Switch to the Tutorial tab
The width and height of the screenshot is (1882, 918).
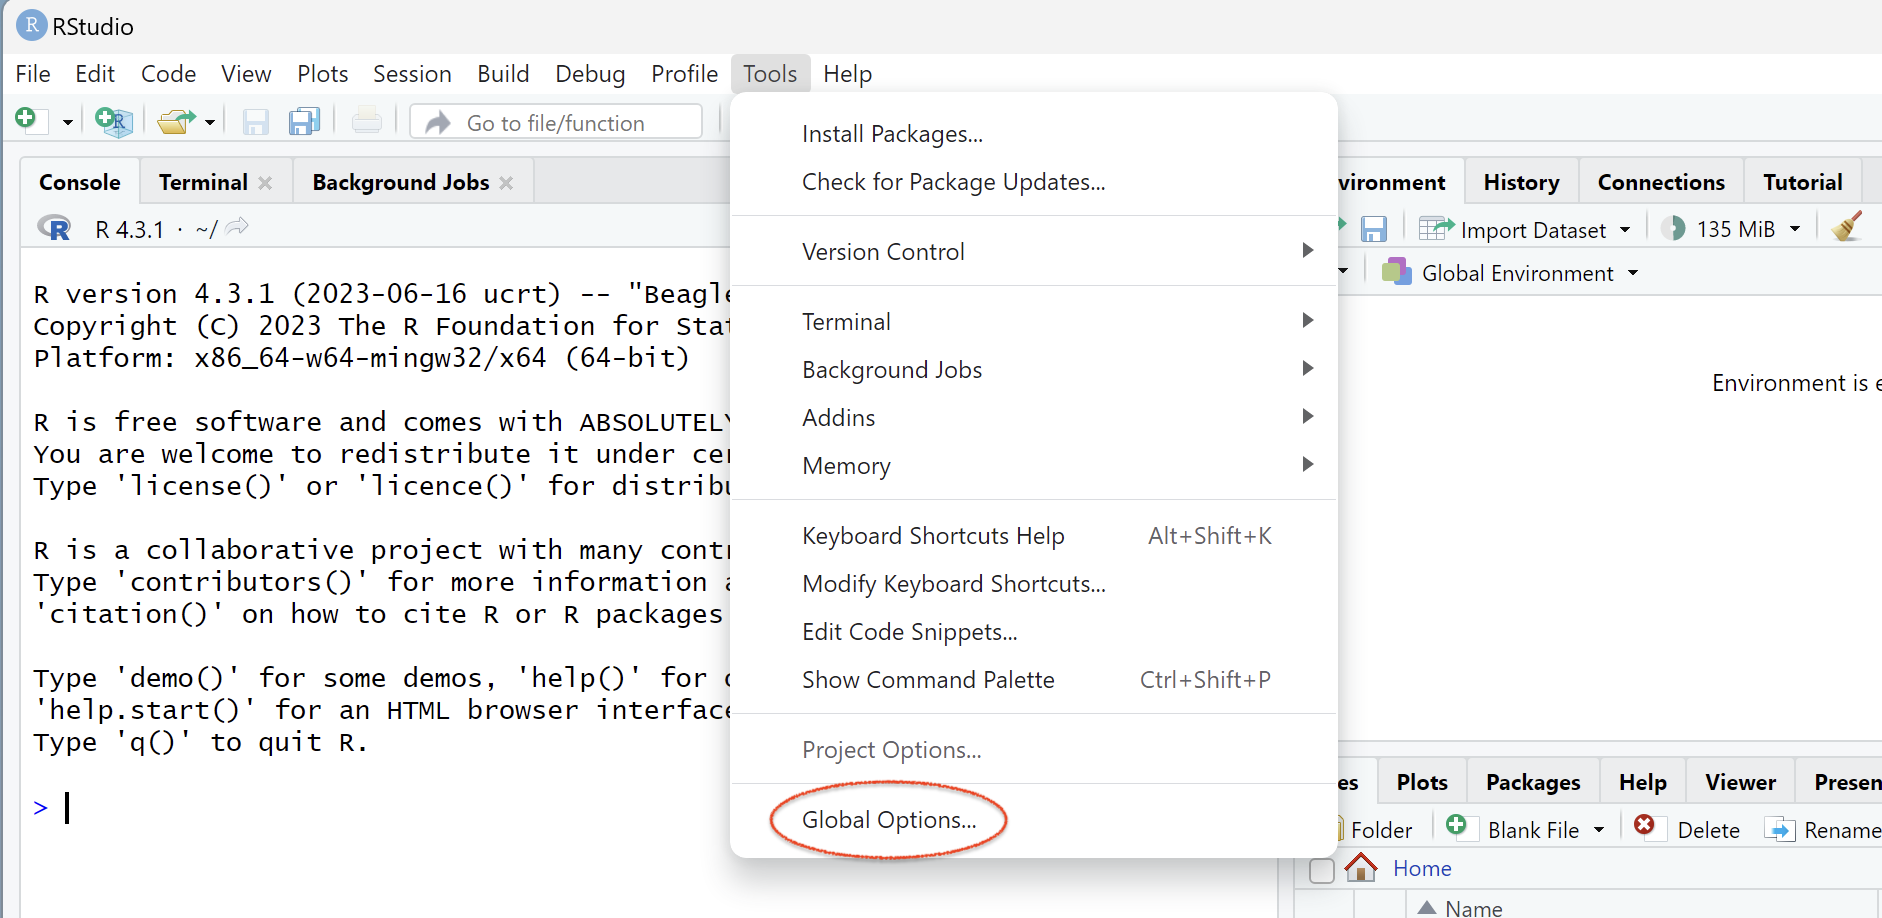click(x=1802, y=182)
